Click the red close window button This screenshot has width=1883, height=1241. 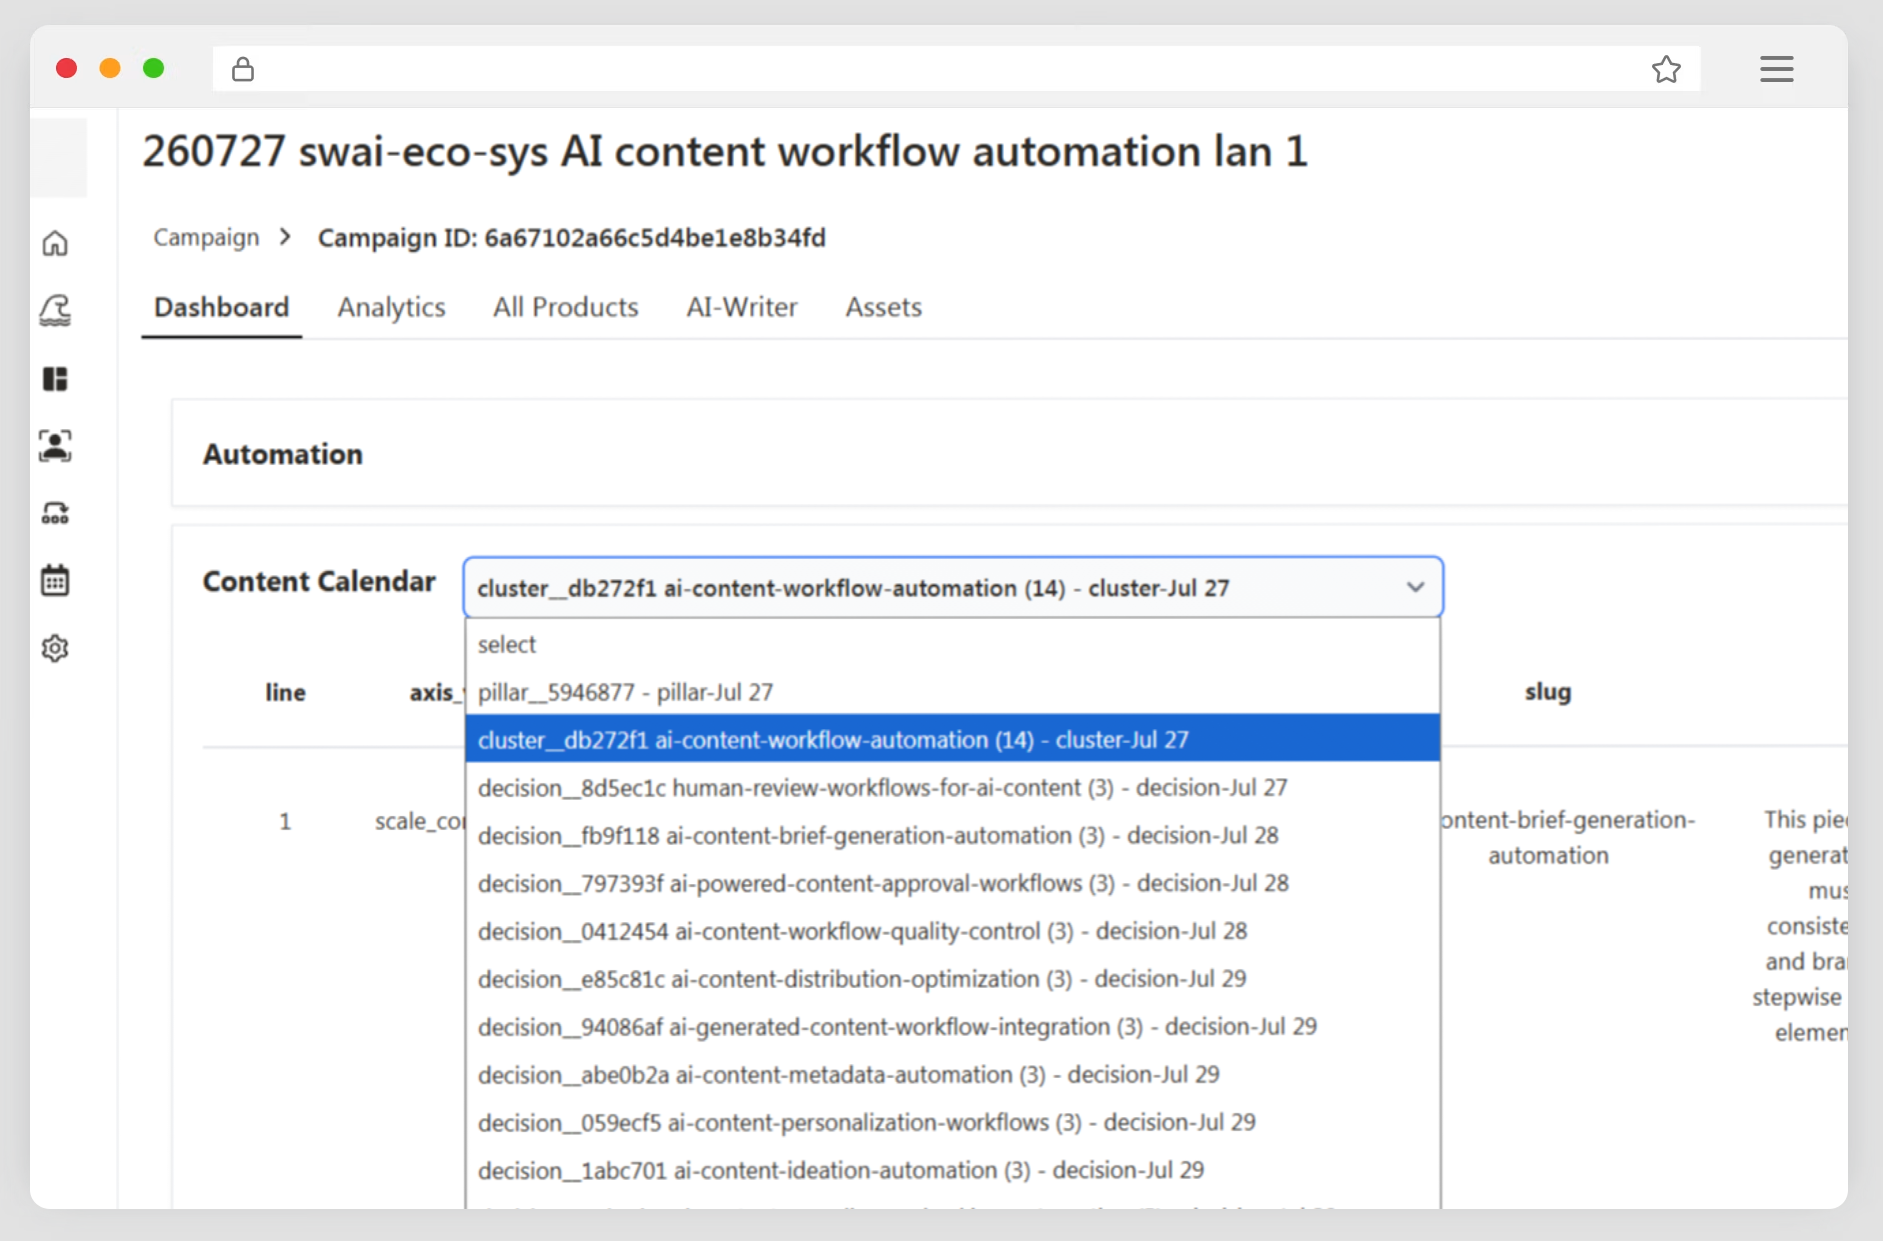(67, 68)
